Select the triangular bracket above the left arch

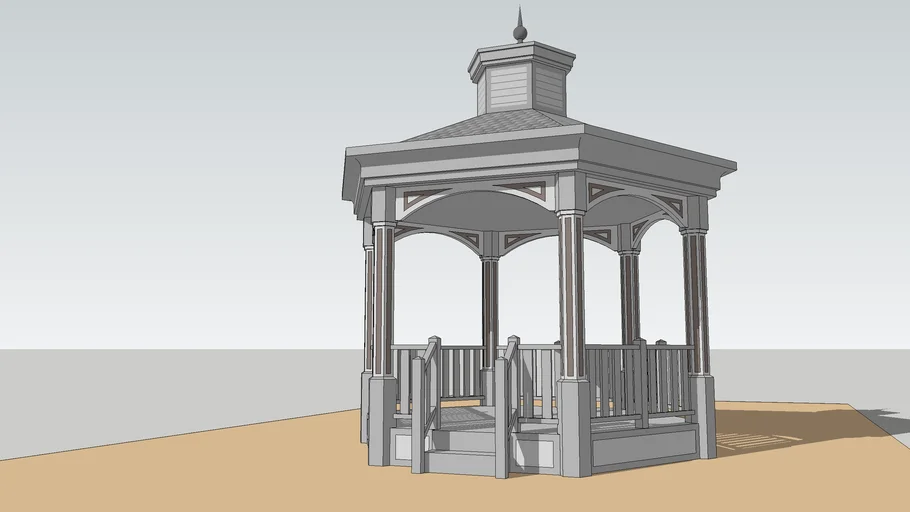tap(425, 196)
